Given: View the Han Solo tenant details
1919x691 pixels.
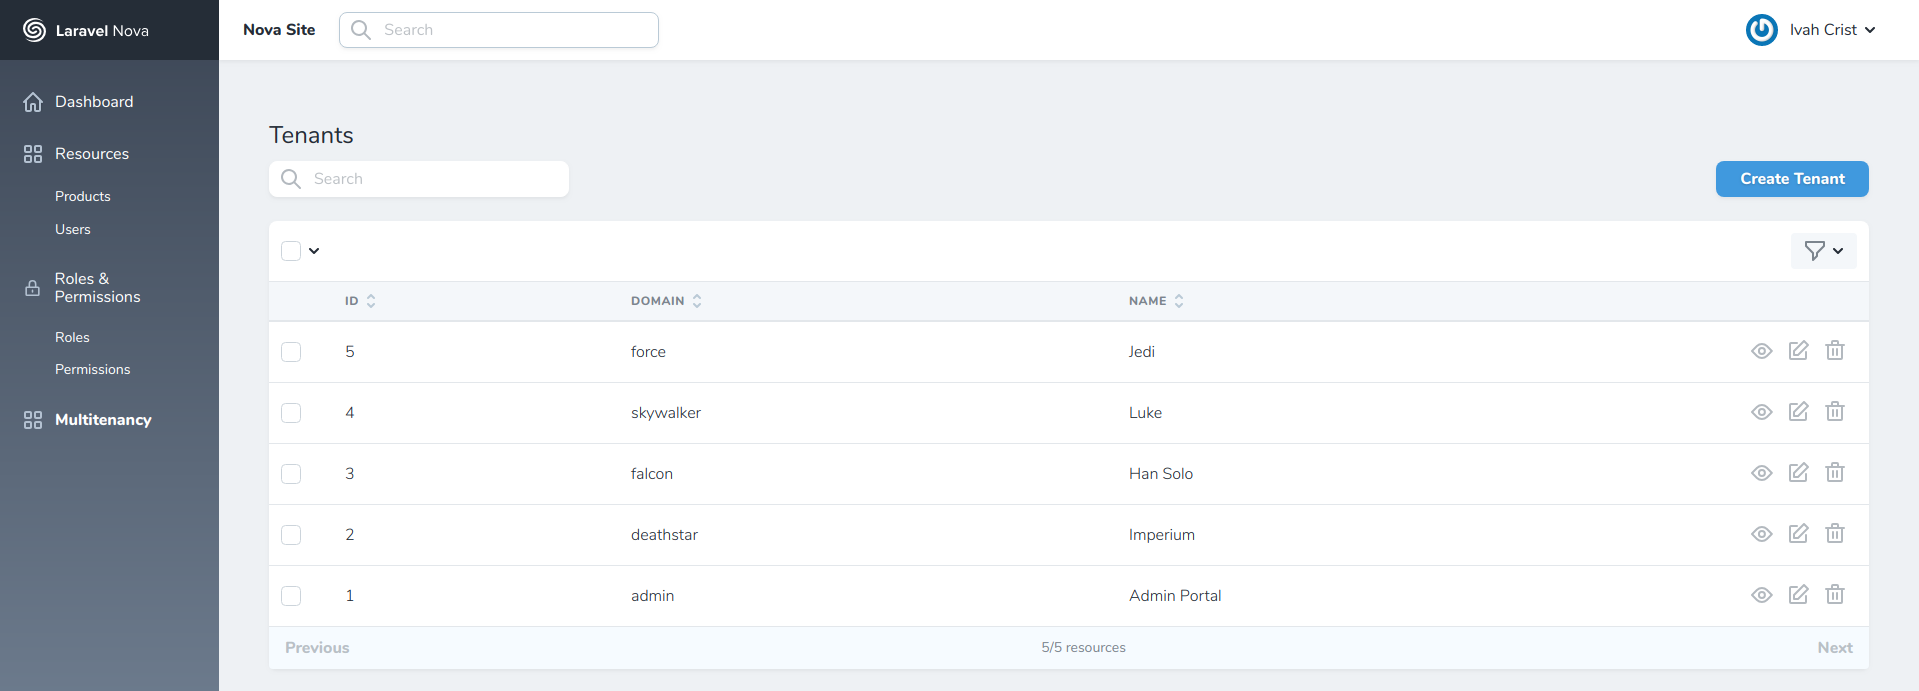Looking at the screenshot, I should click(1762, 473).
